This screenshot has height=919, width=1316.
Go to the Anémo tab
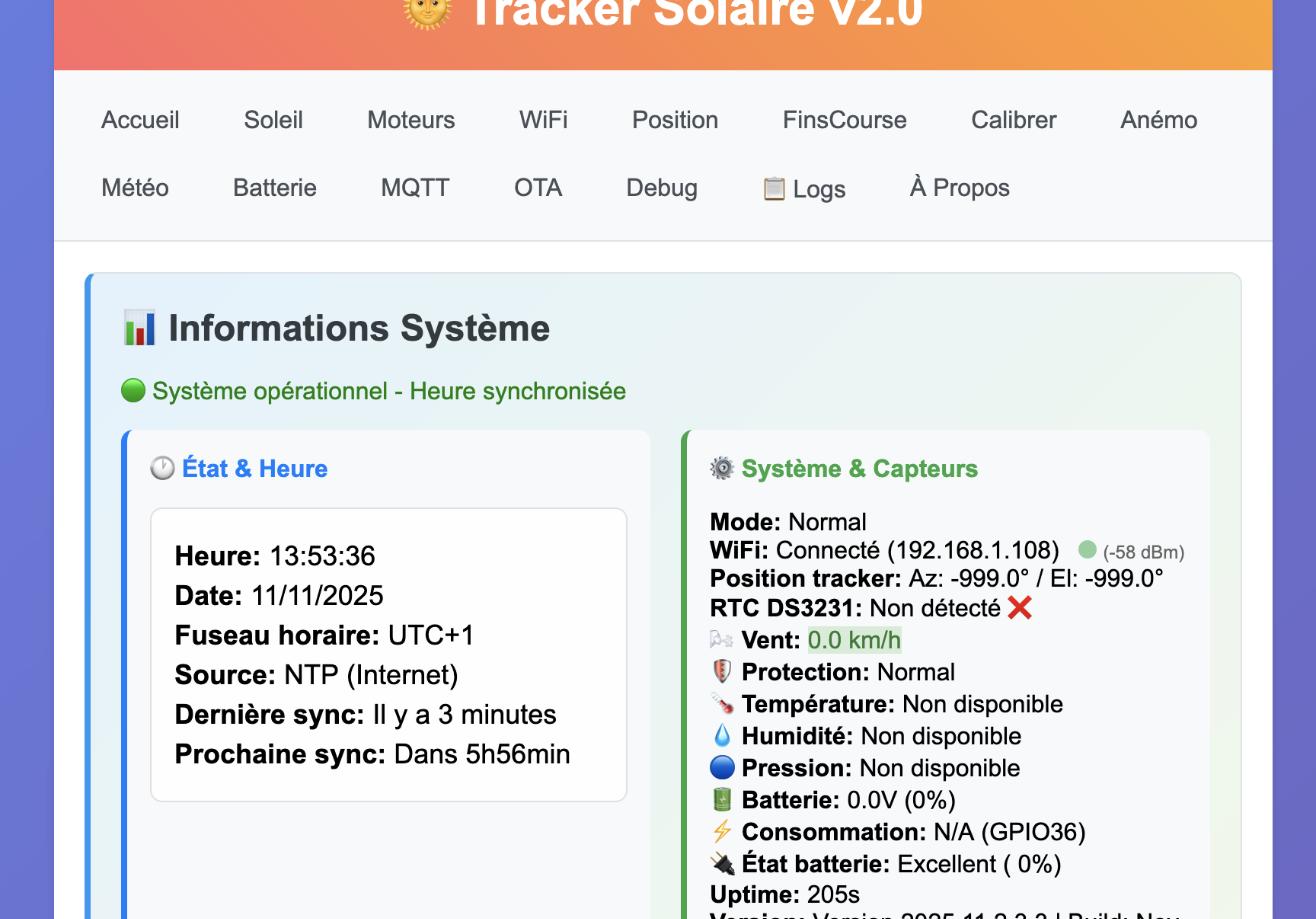coord(1159,120)
